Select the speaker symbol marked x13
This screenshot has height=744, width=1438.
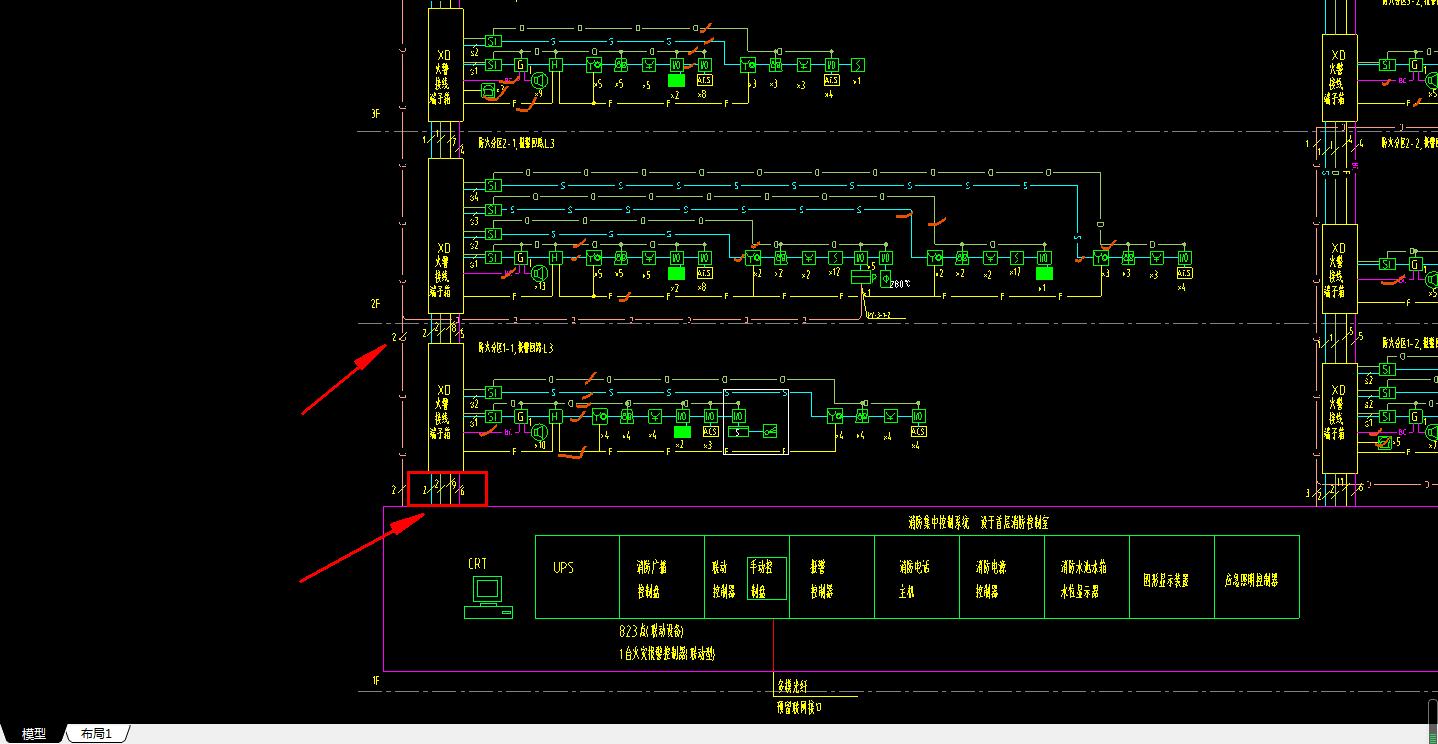point(537,272)
